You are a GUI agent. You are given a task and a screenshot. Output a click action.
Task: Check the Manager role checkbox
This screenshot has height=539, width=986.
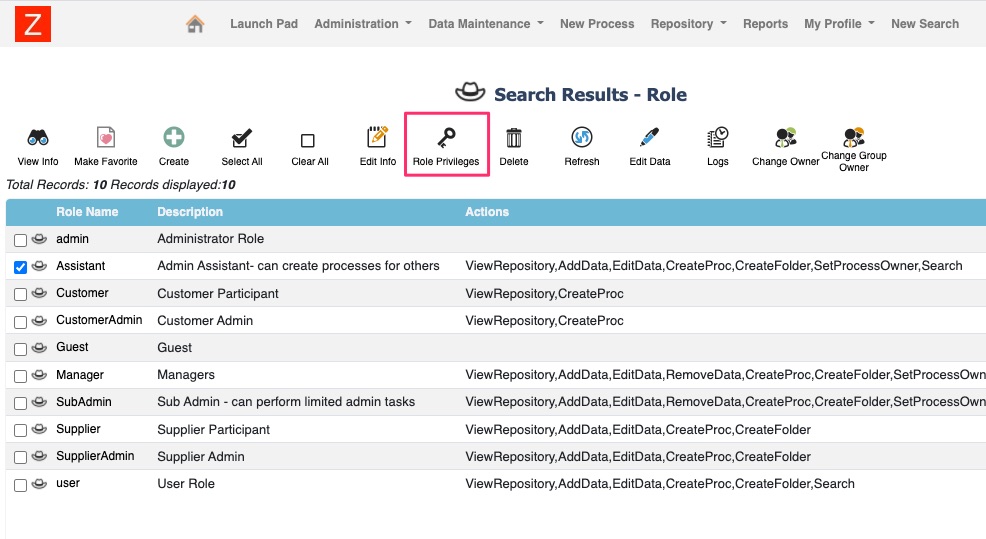pos(20,376)
